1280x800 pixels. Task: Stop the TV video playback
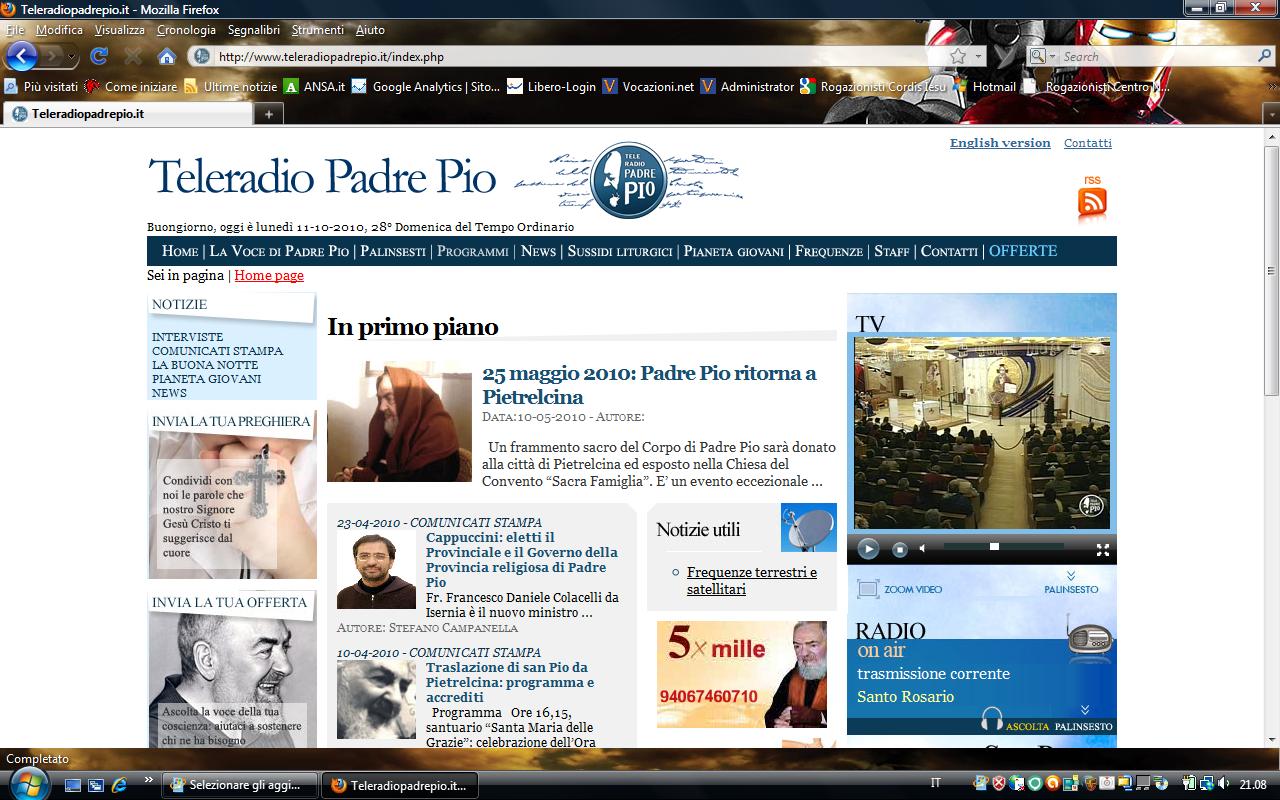[899, 549]
